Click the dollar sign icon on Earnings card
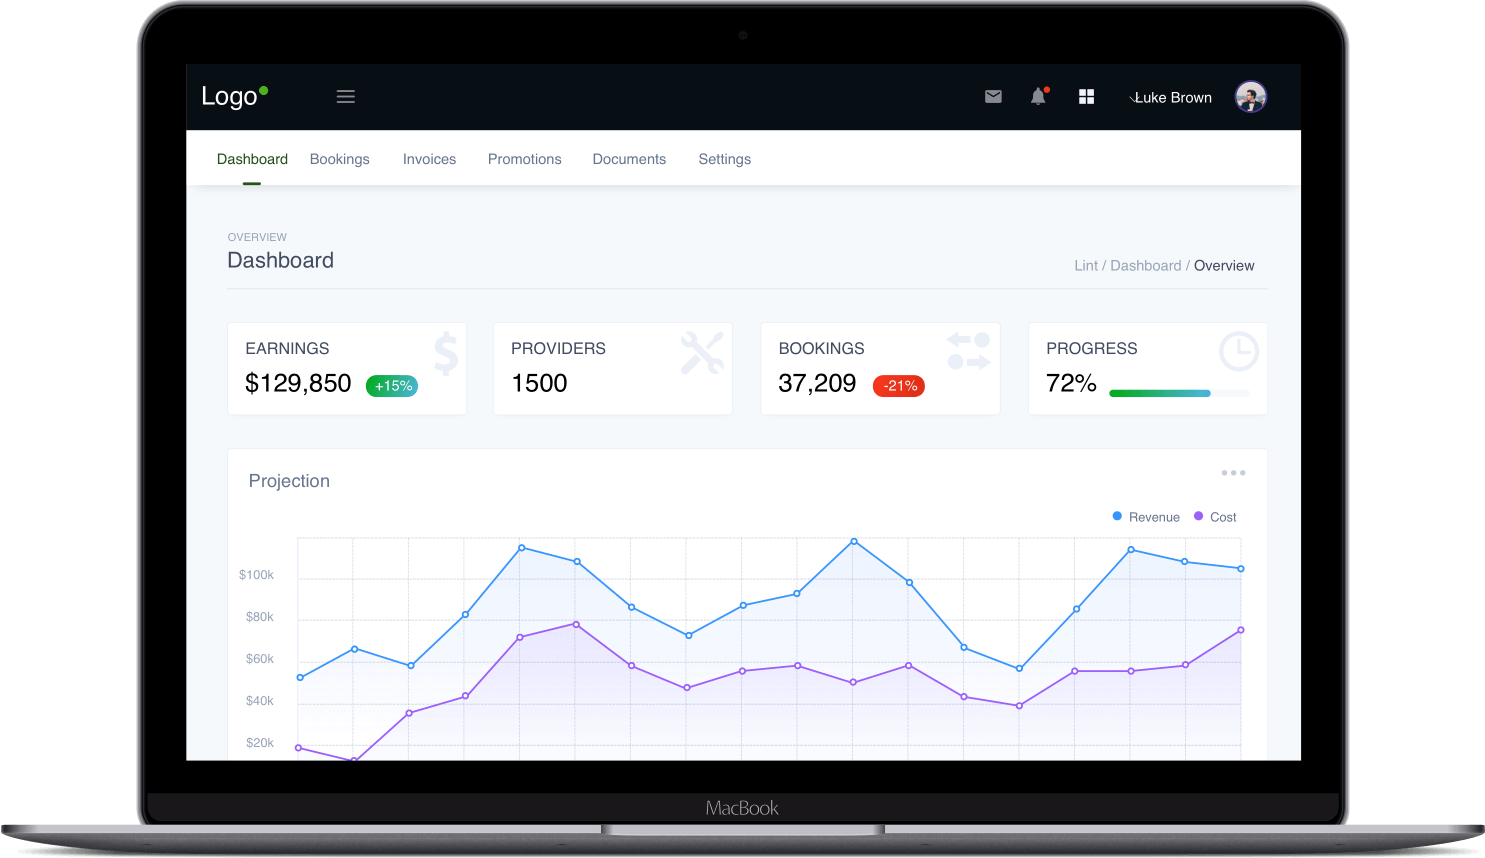This screenshot has height=858, width=1485. [446, 353]
